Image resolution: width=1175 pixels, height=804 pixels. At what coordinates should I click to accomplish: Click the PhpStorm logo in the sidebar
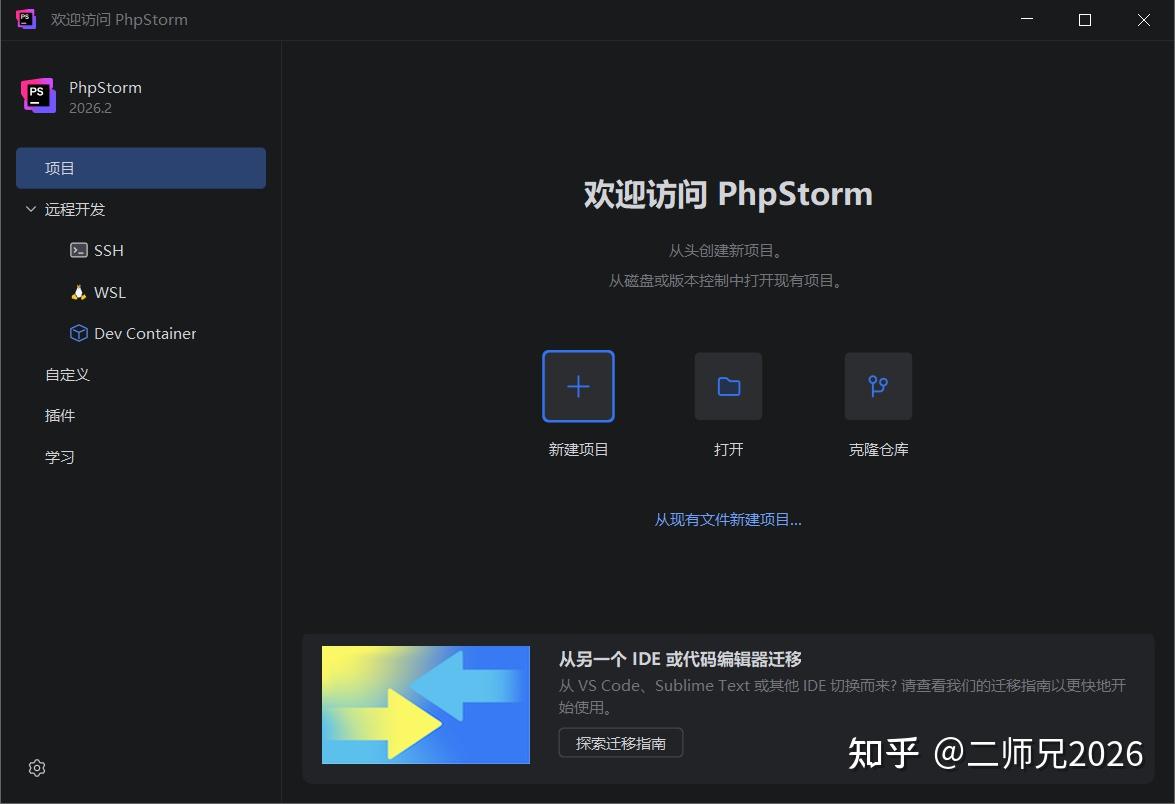[38, 96]
